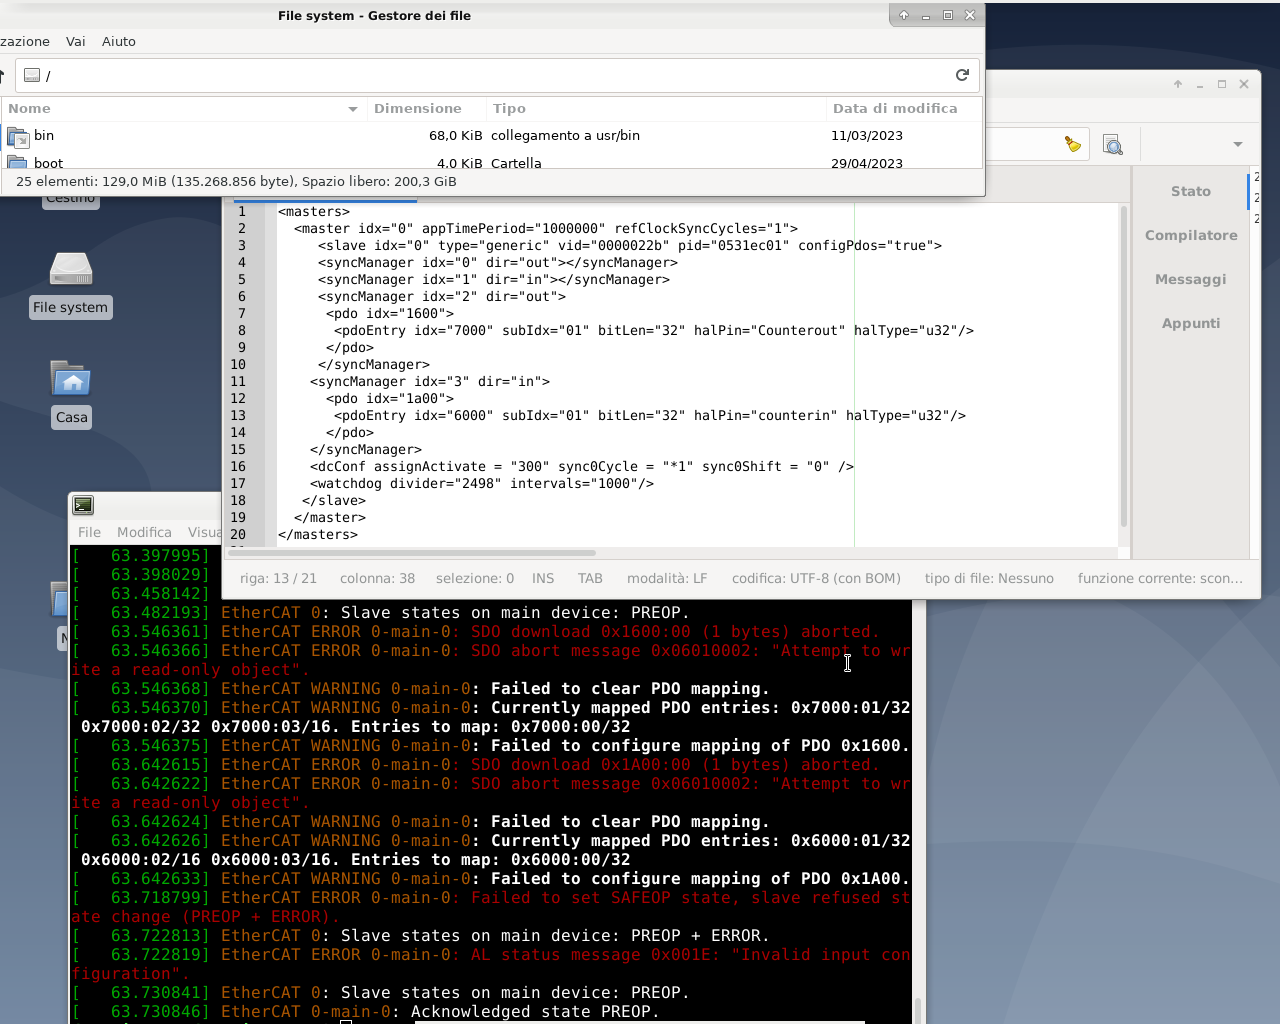Click the 63.546361 SDO download aborted error line
1280x1024 pixels.
476,631
